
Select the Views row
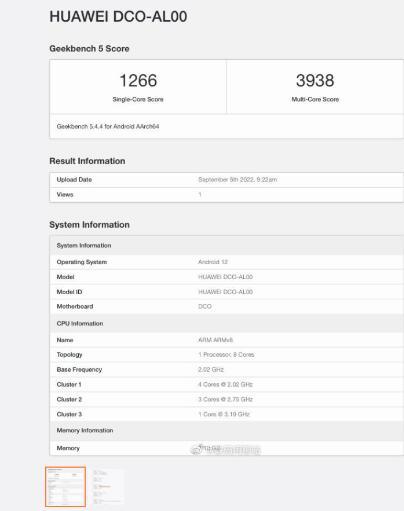coord(227,195)
